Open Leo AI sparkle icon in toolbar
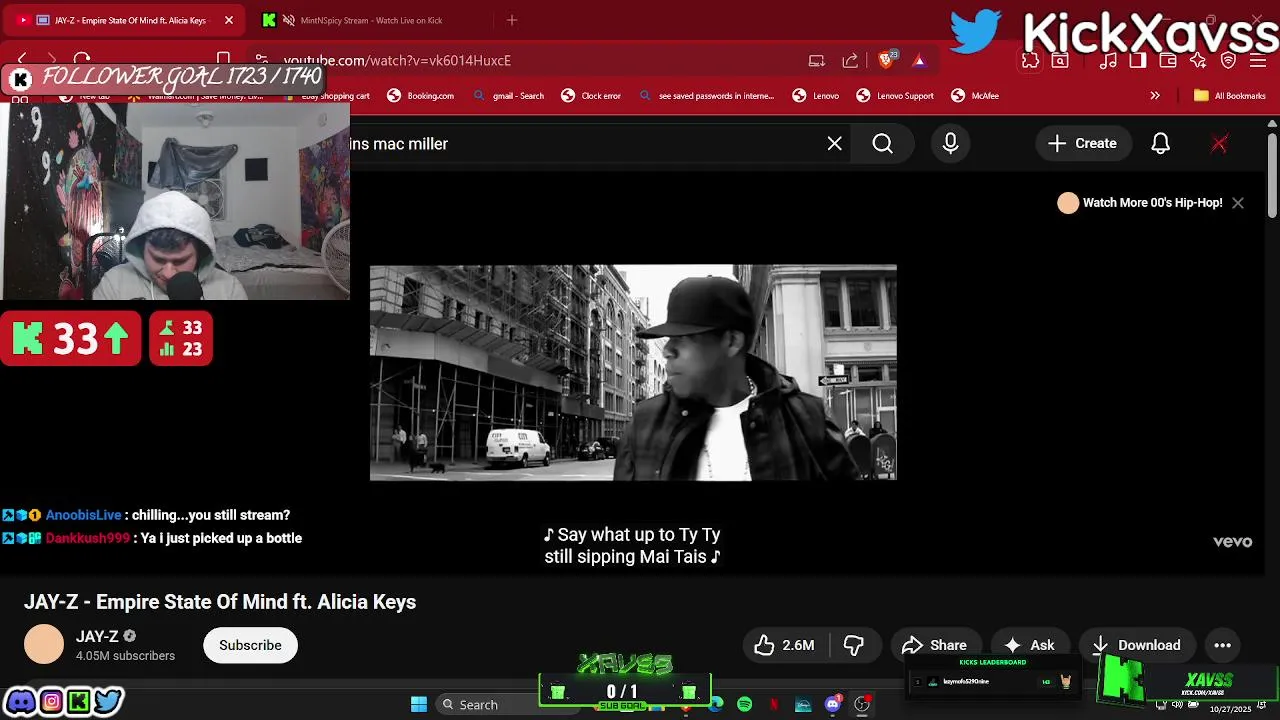The image size is (1280, 720). 1198,61
